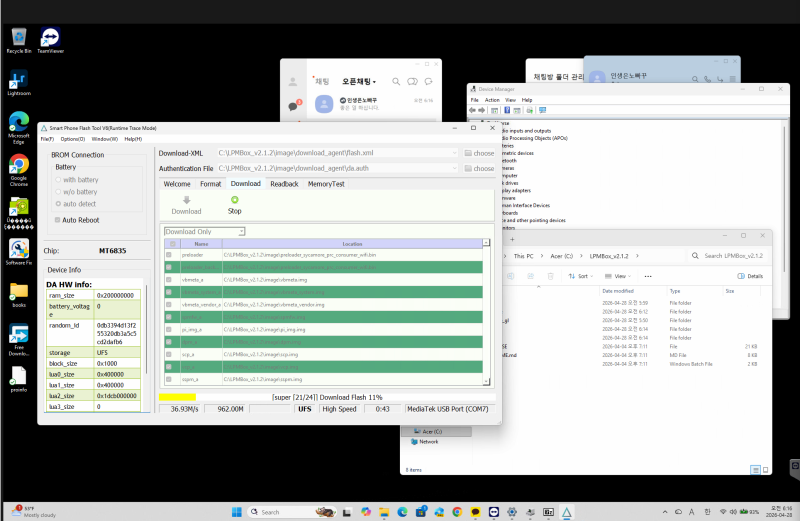
Task: Click the search icon in the chat window
Action: click(396, 82)
